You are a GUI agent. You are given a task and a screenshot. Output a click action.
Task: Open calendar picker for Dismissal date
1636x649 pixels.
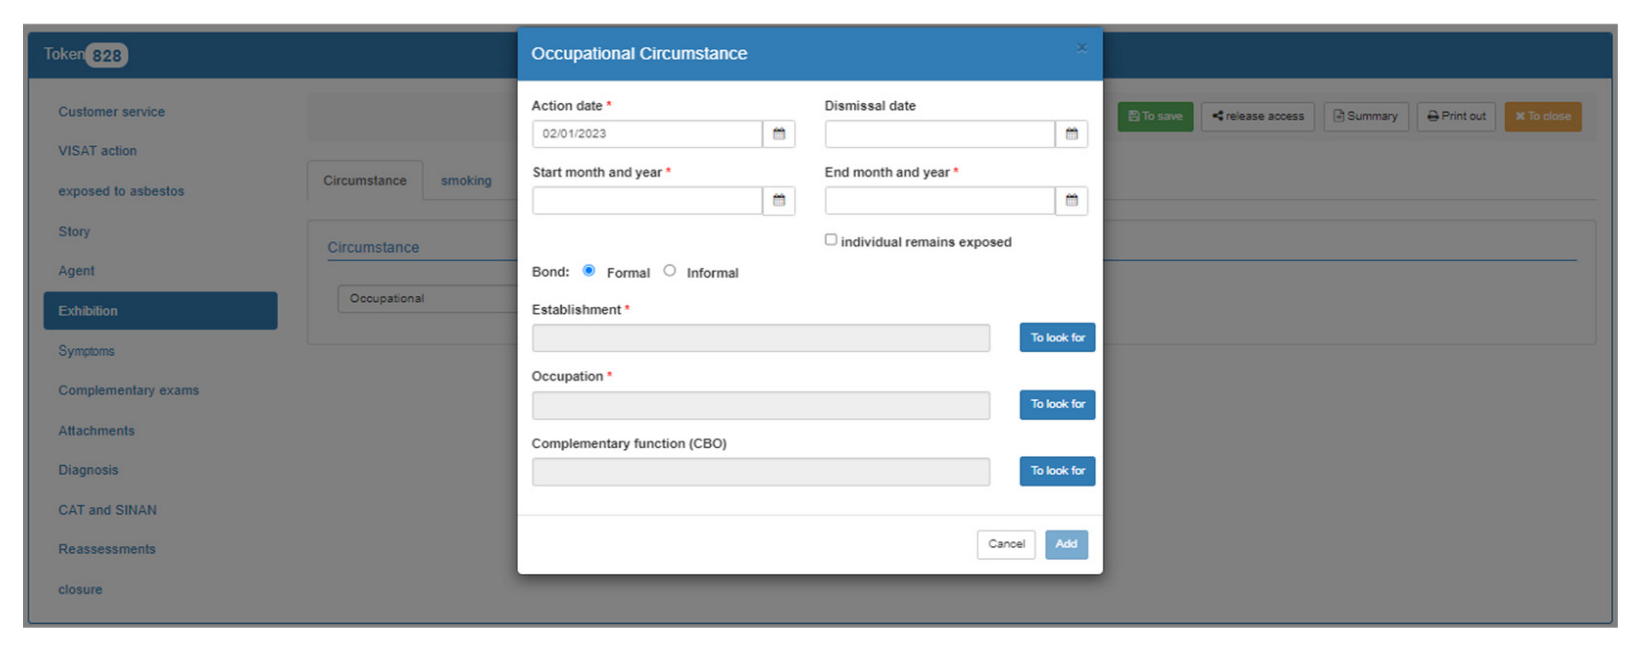pyautogui.click(x=1071, y=134)
